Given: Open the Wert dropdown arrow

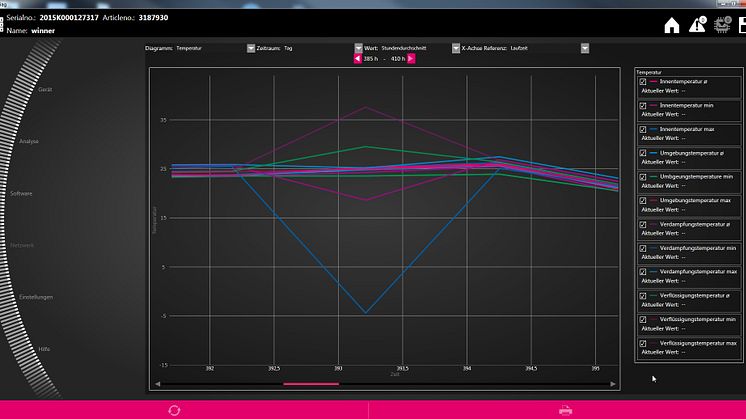Looking at the screenshot, I should 456,48.
